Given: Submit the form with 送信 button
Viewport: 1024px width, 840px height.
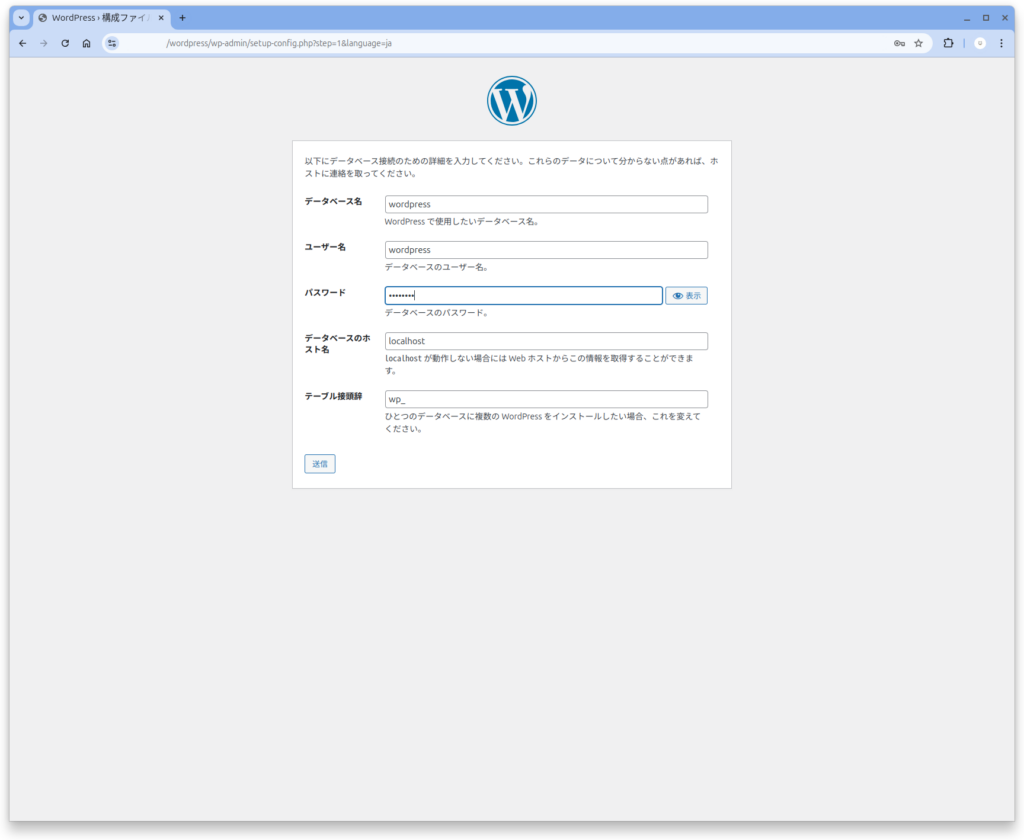Looking at the screenshot, I should point(319,464).
